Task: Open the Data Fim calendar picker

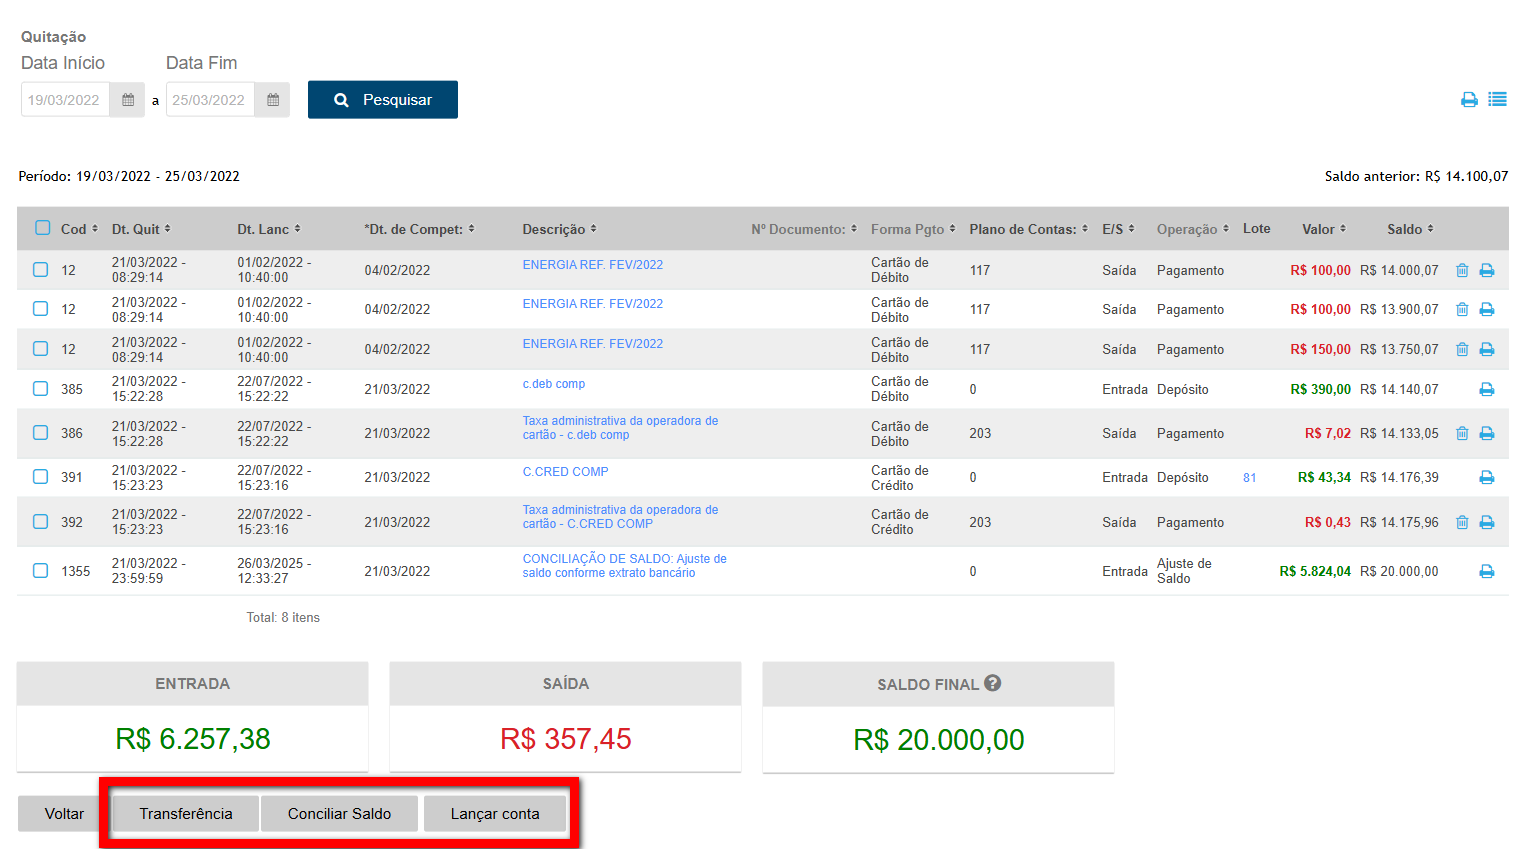Action: coord(273,100)
